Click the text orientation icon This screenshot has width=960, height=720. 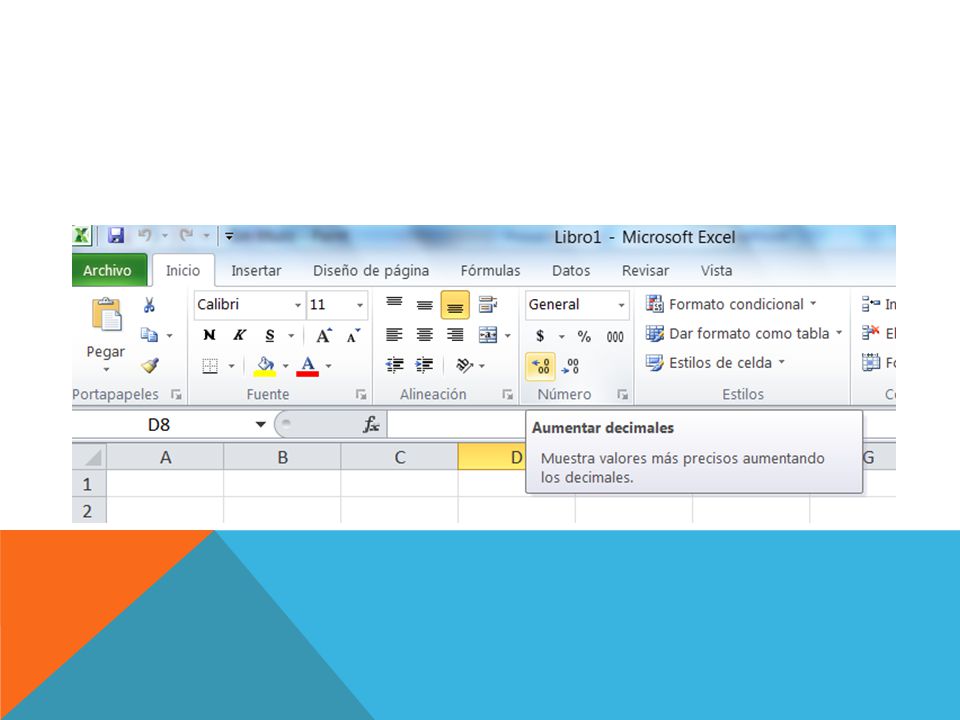465,366
